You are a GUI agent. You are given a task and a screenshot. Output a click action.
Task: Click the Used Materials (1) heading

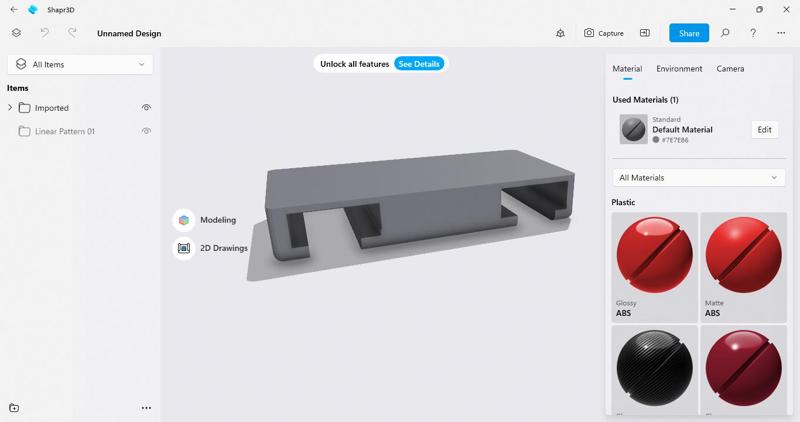[645, 100]
